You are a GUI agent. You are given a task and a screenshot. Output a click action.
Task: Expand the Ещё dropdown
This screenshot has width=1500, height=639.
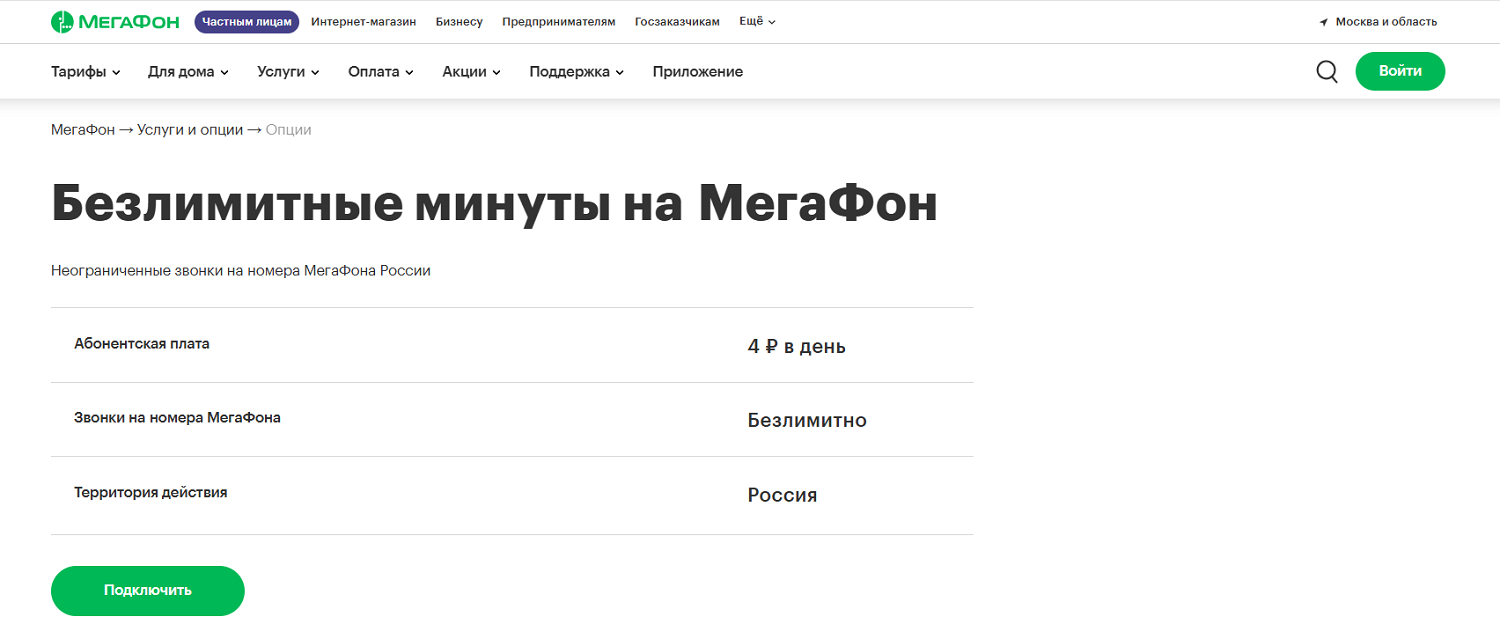coord(757,22)
